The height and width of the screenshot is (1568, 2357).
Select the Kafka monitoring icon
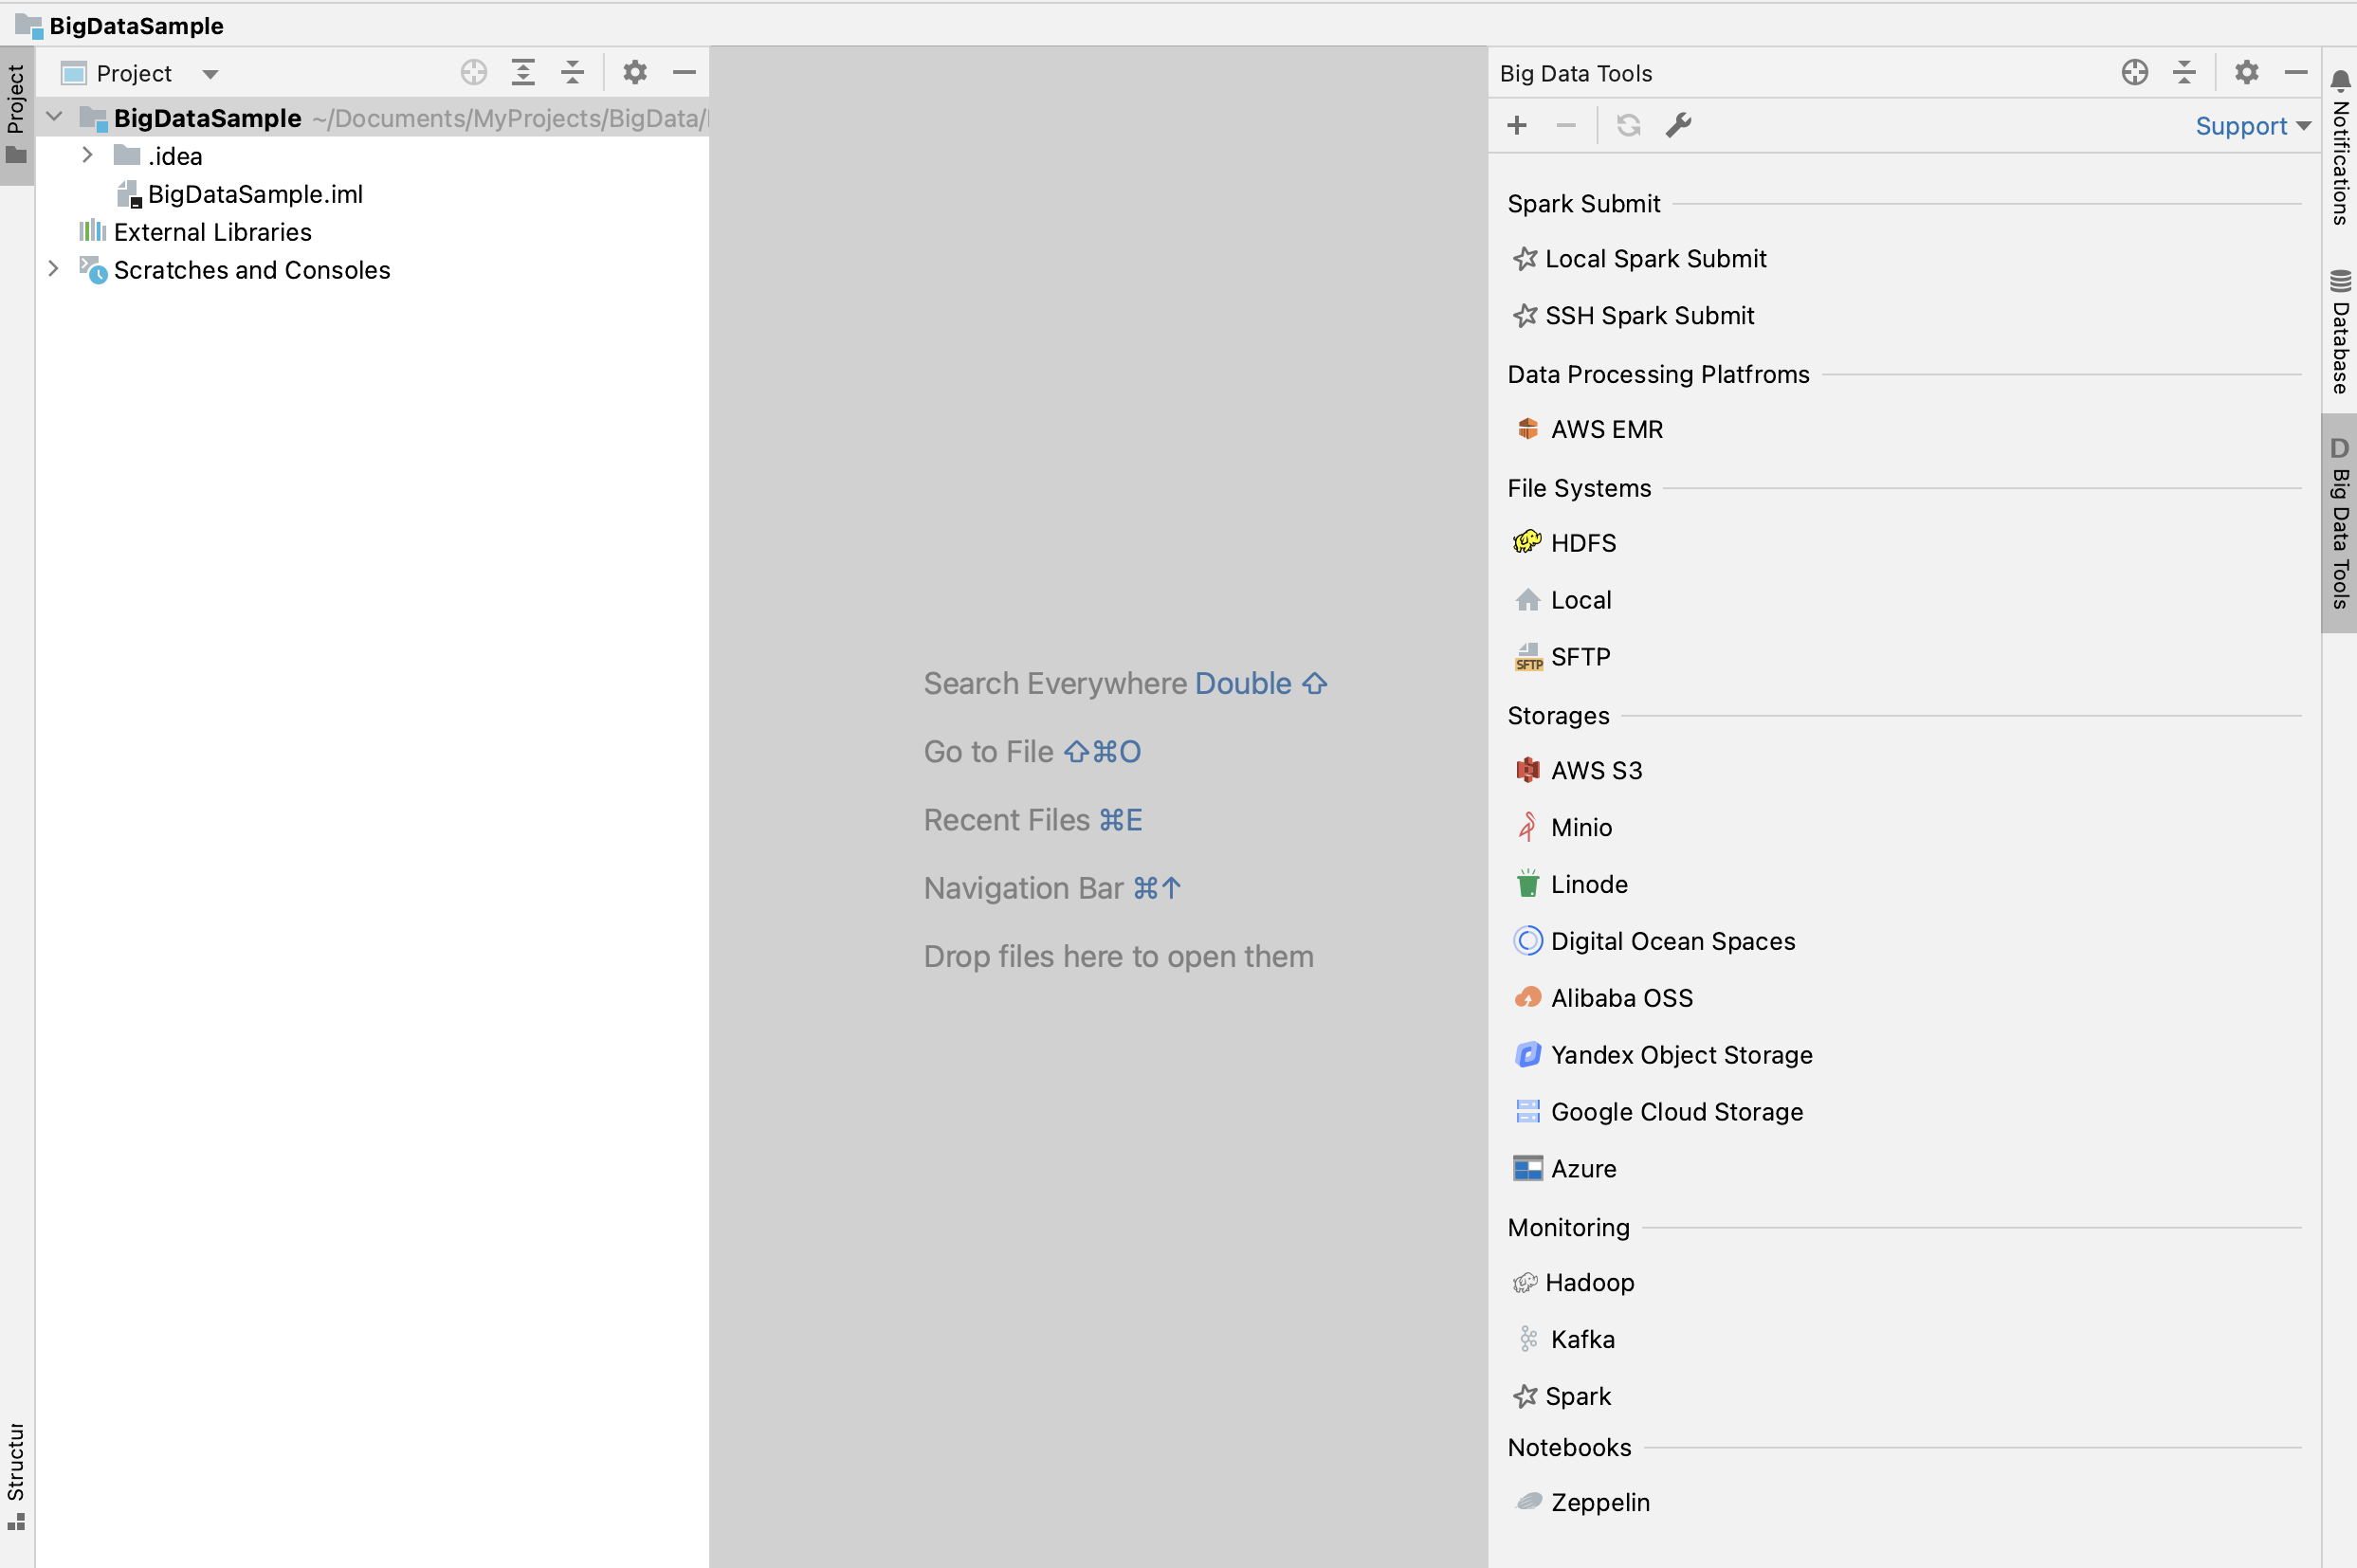[1527, 1337]
